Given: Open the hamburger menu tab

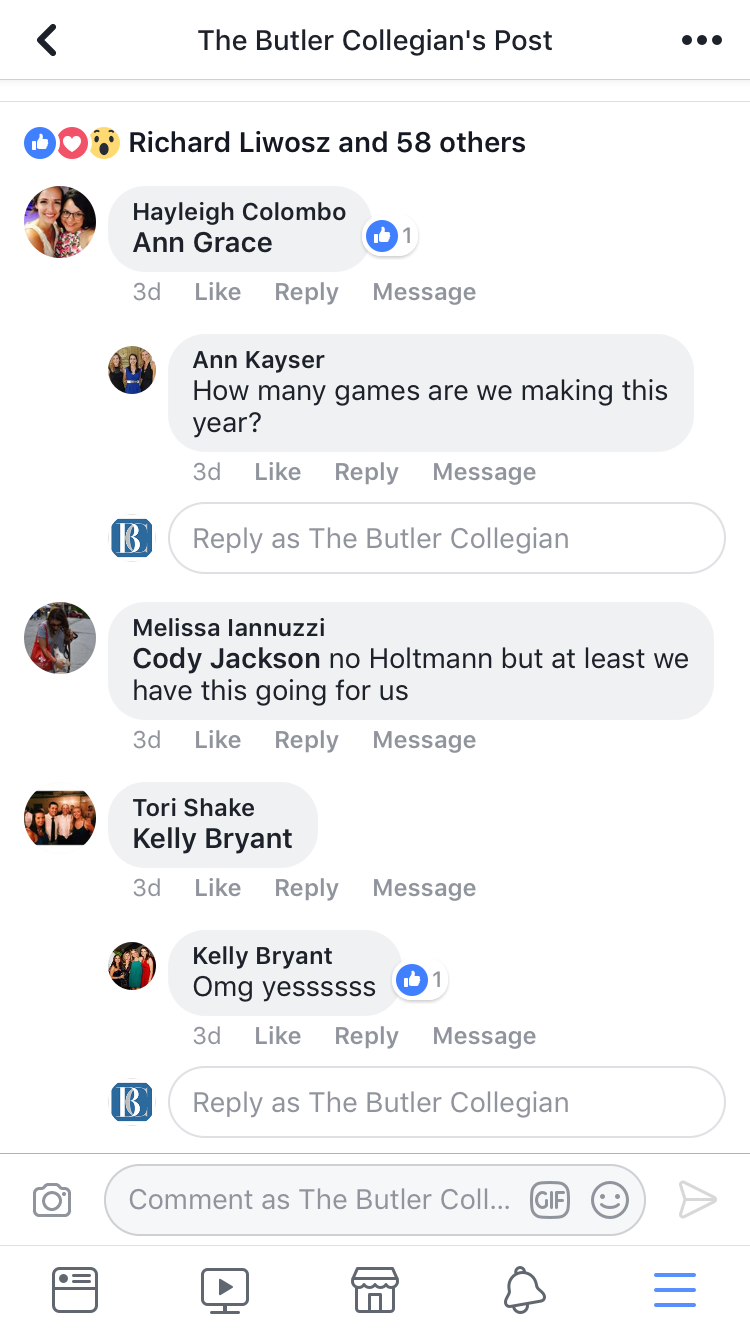Looking at the screenshot, I should (x=675, y=1289).
